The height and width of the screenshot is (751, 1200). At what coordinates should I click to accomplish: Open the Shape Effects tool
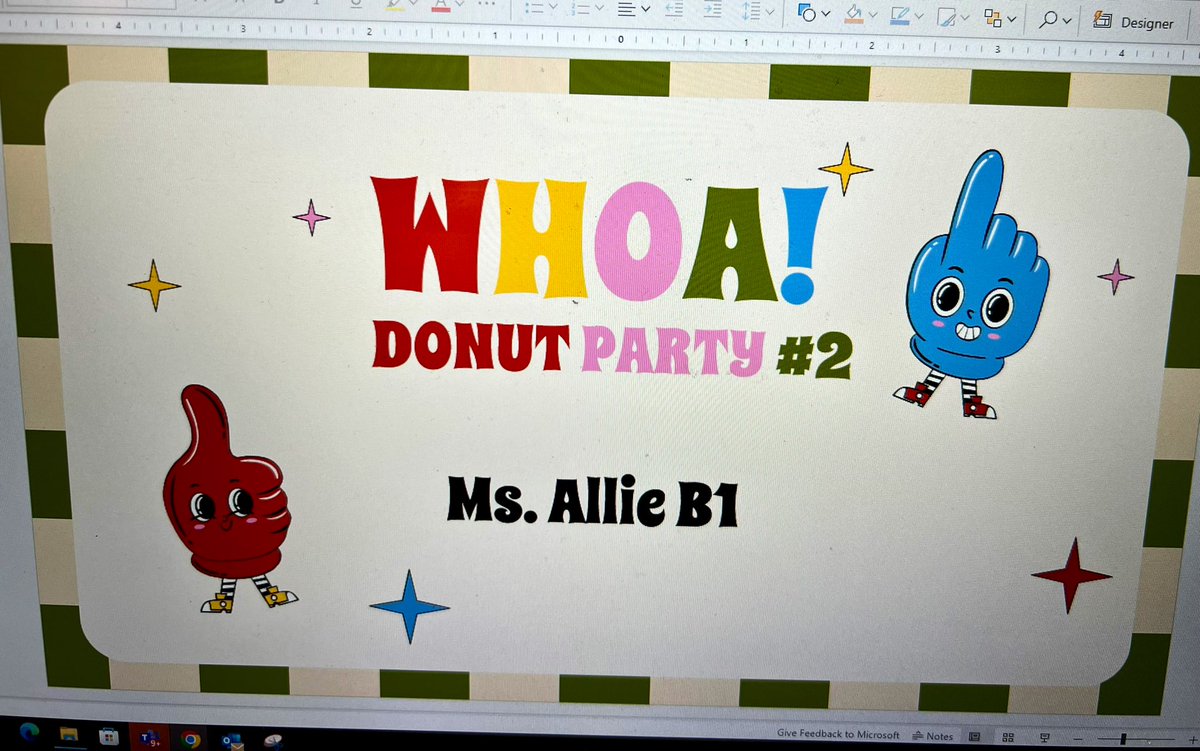(946, 16)
